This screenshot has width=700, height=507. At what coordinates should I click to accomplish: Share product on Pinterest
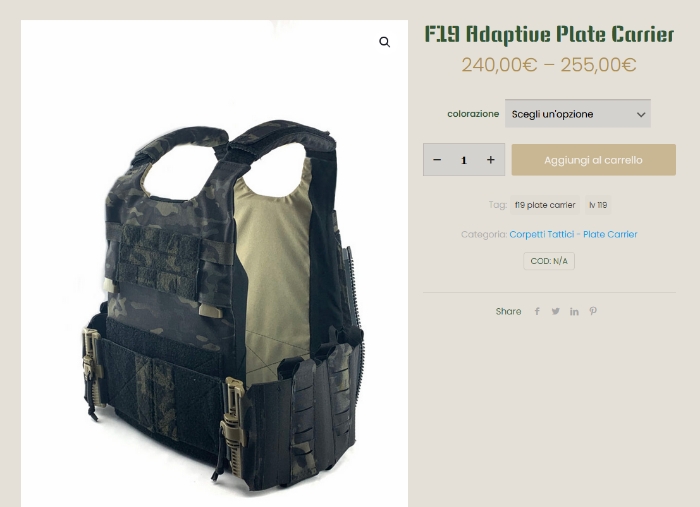pyautogui.click(x=593, y=312)
